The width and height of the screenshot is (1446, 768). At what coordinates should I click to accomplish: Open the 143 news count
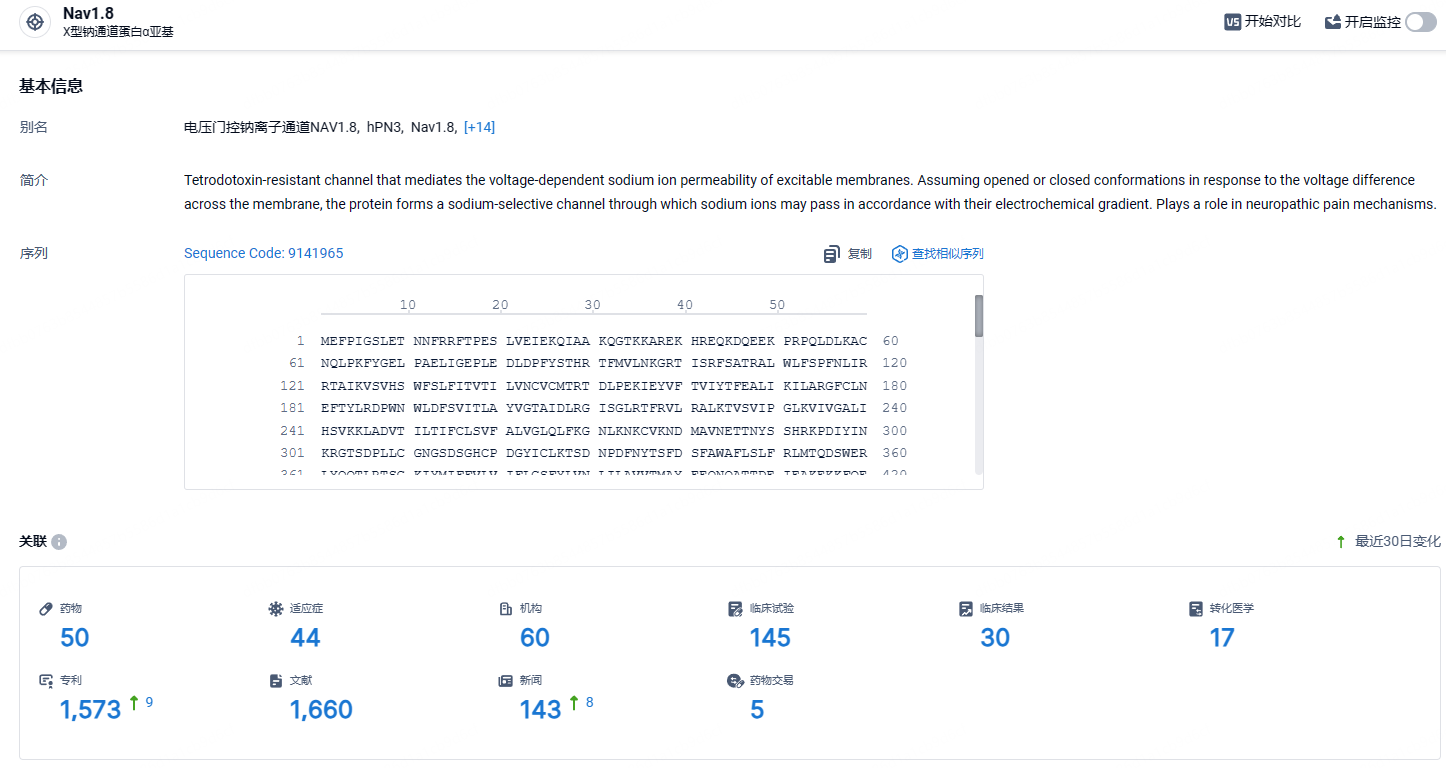540,709
